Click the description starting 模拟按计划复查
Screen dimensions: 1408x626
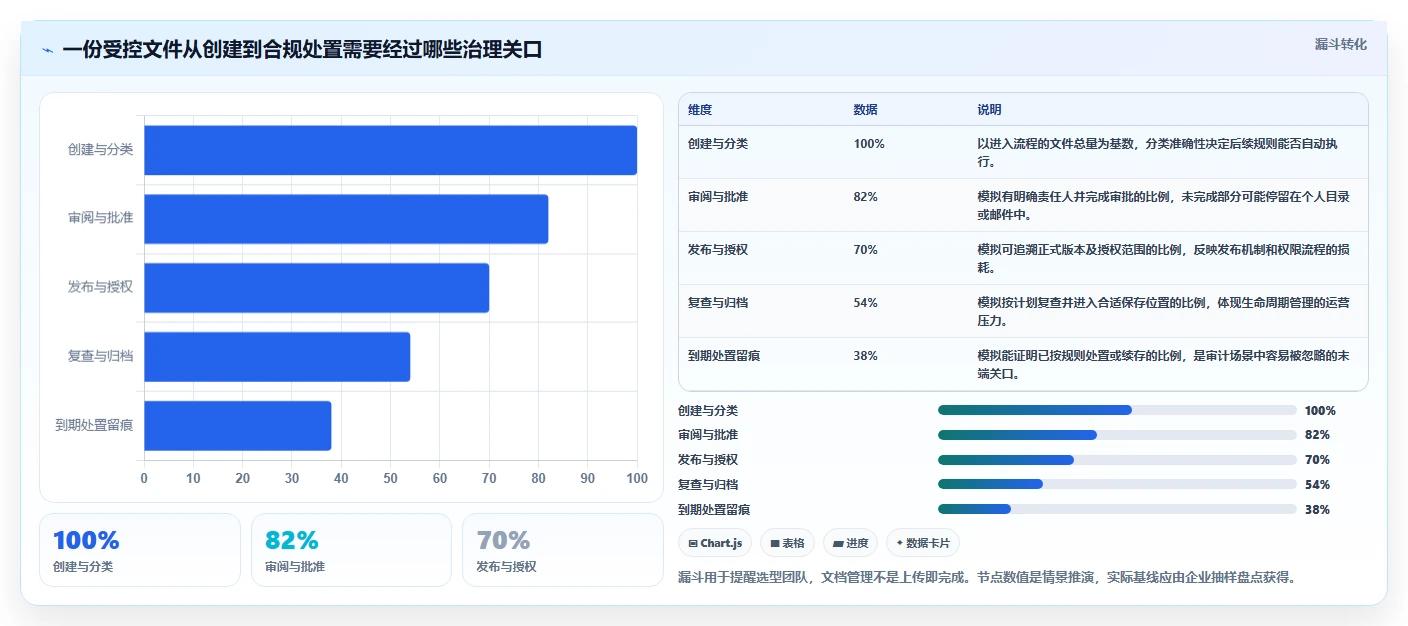click(1163, 311)
